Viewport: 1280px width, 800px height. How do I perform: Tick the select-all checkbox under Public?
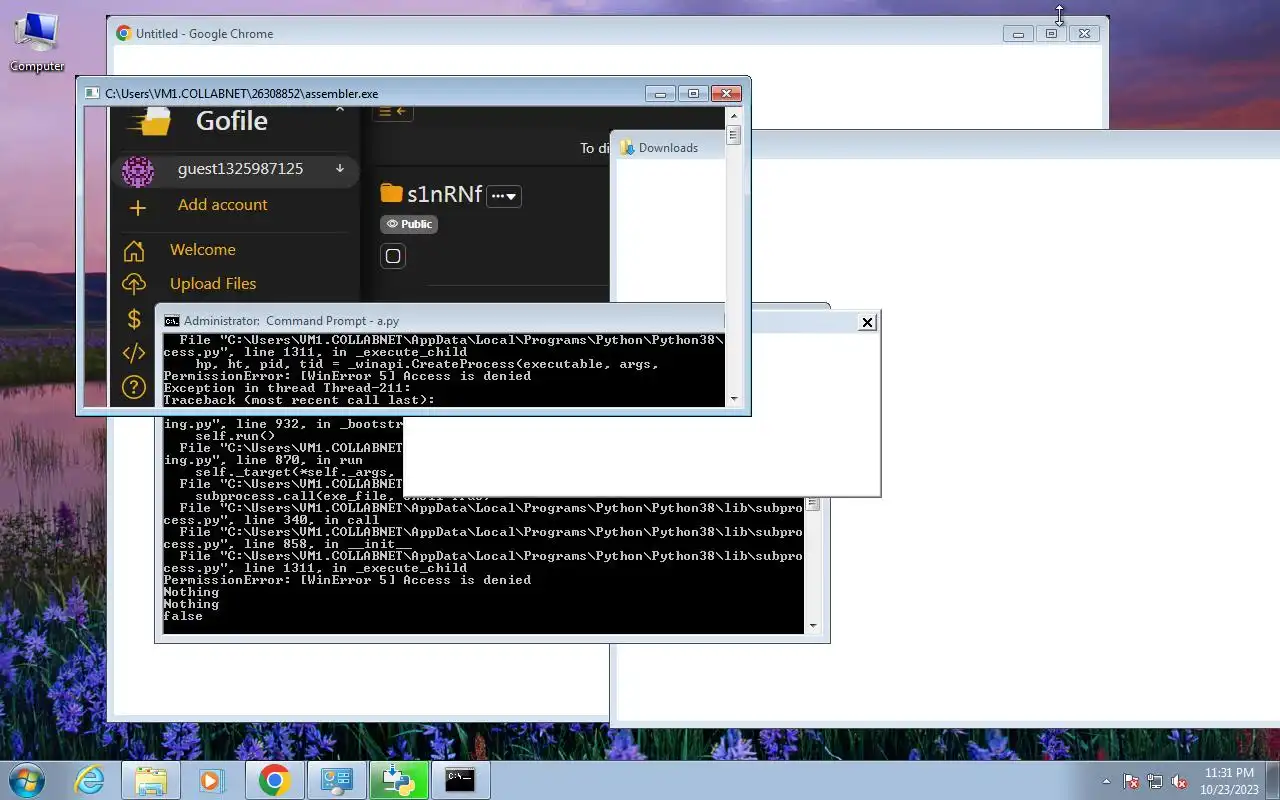point(393,256)
